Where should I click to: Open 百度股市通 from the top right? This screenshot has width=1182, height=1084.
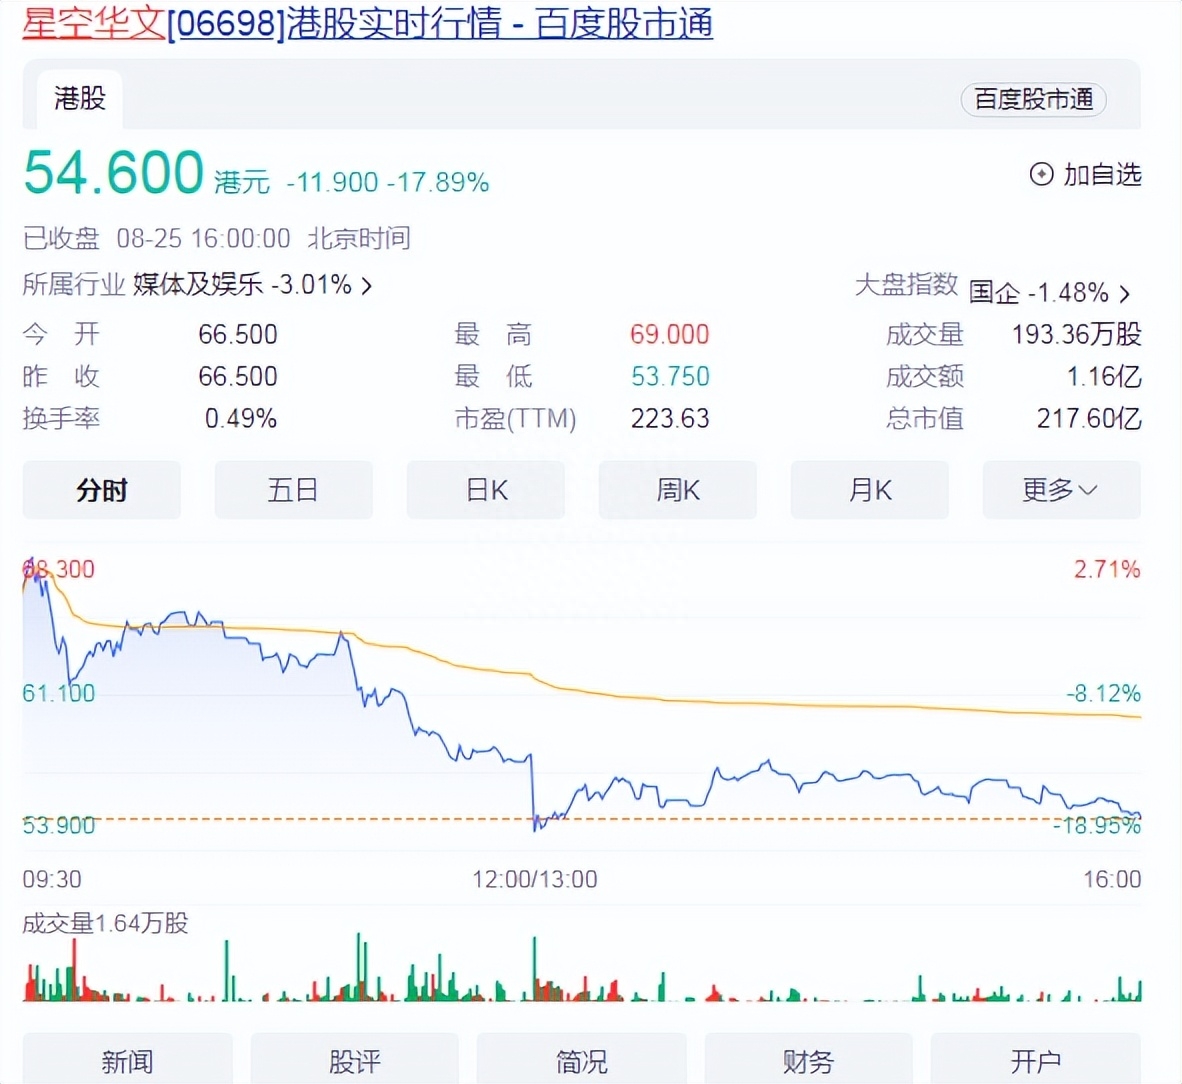[1033, 100]
